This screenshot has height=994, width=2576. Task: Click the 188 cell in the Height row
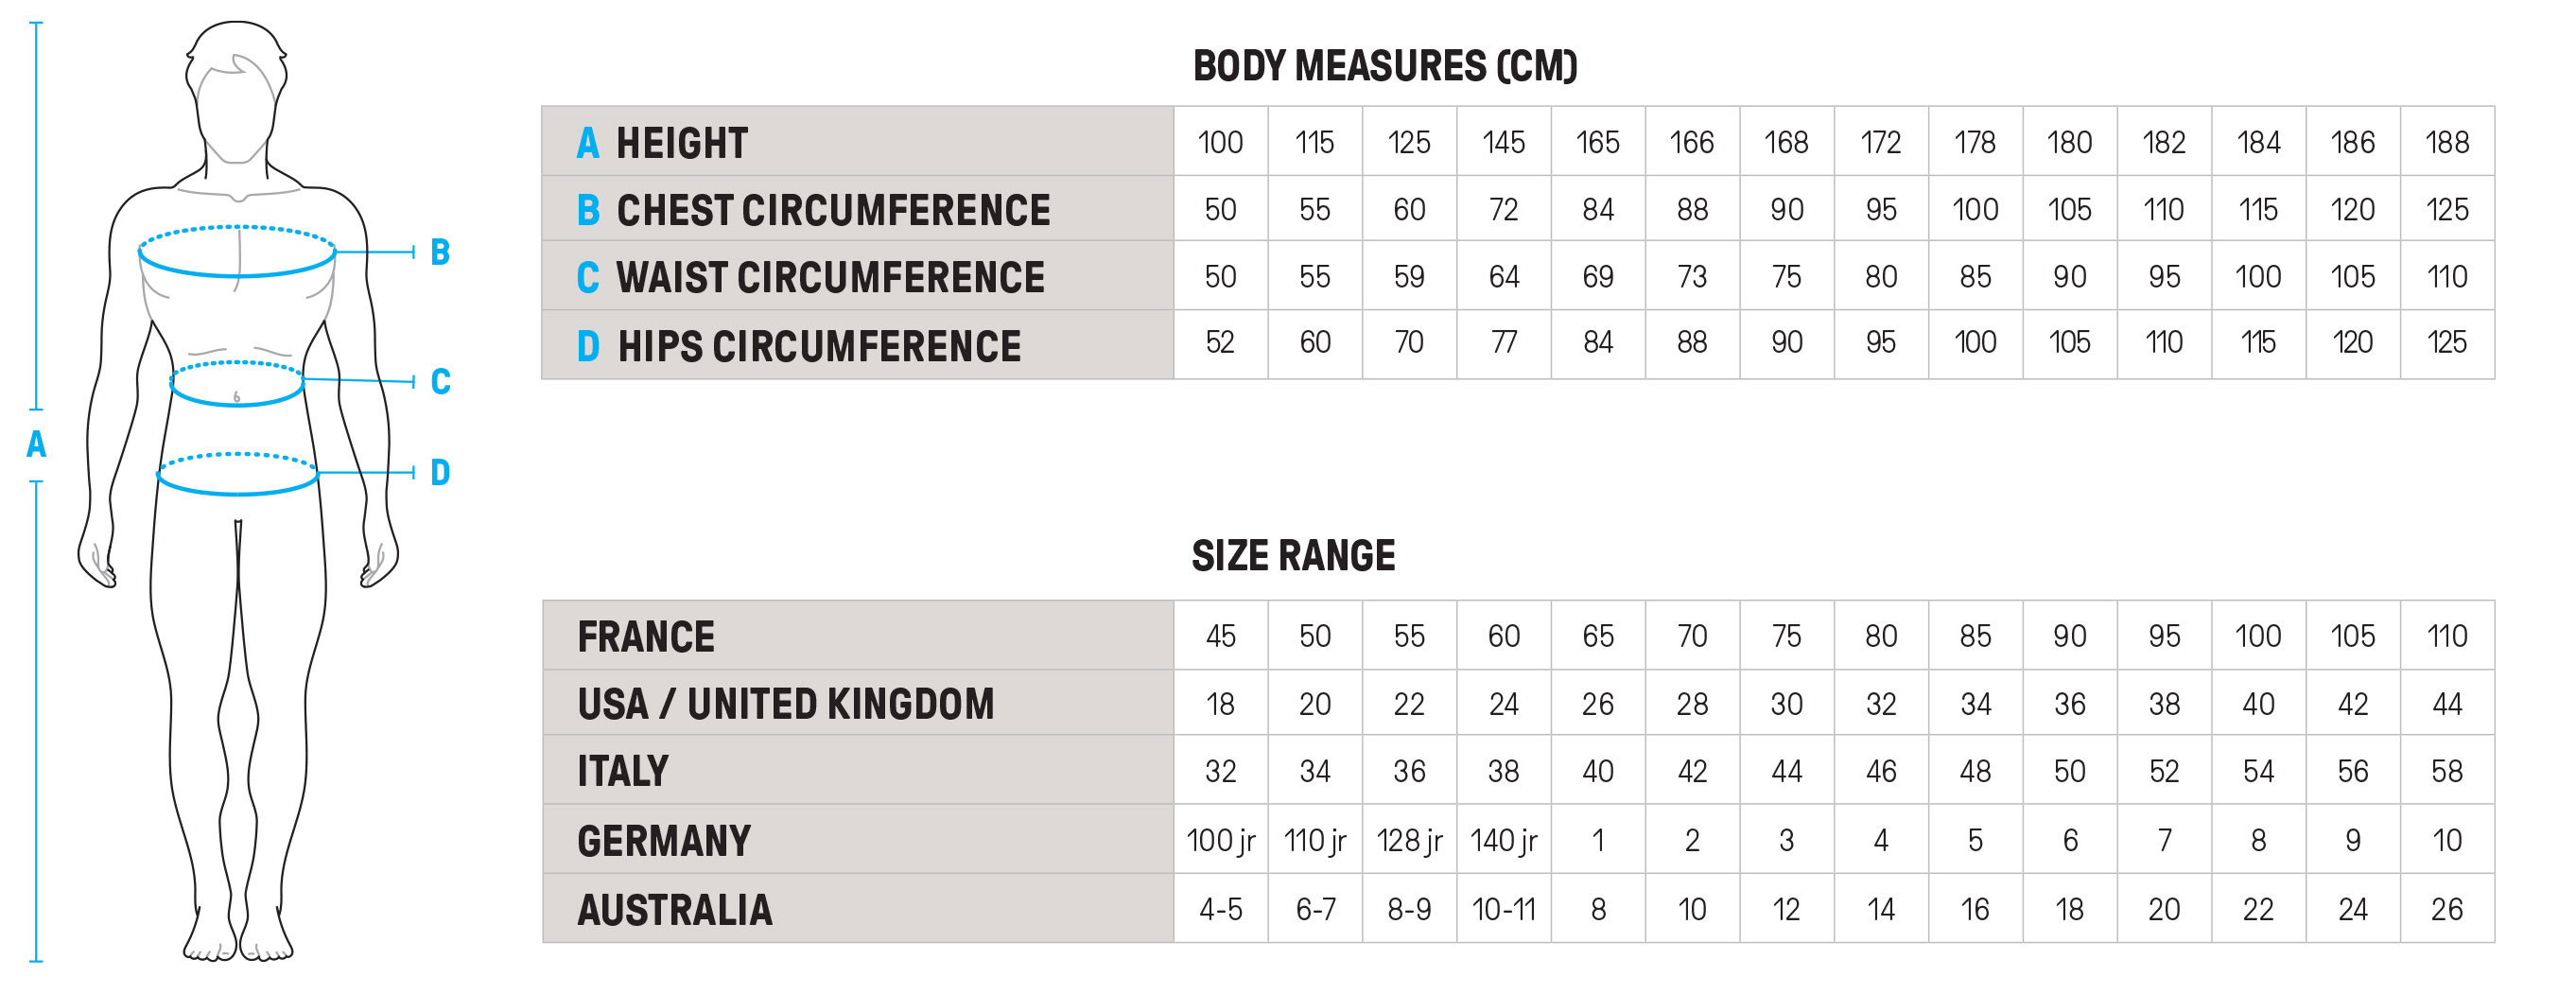(x=2447, y=143)
